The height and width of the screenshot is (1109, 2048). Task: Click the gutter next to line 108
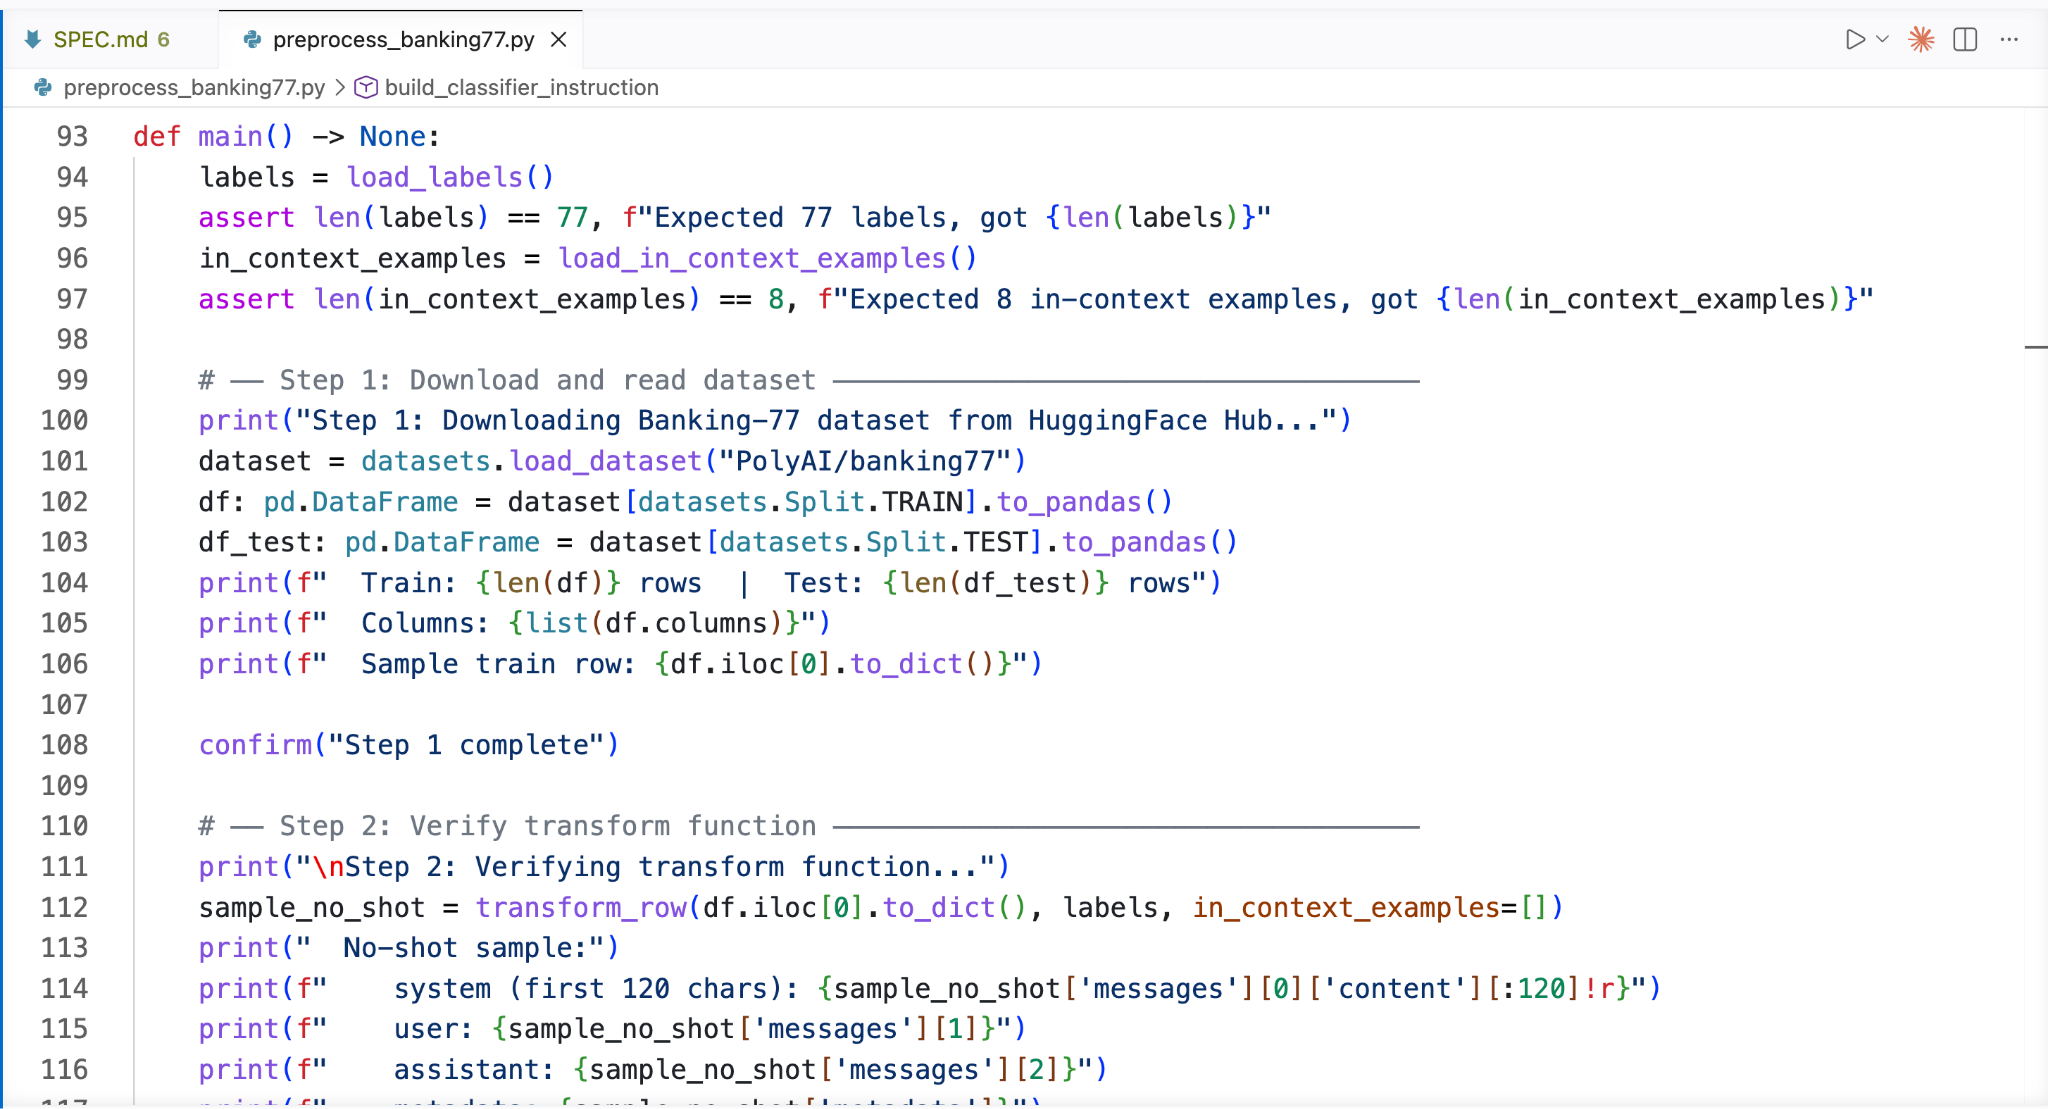click(x=64, y=745)
